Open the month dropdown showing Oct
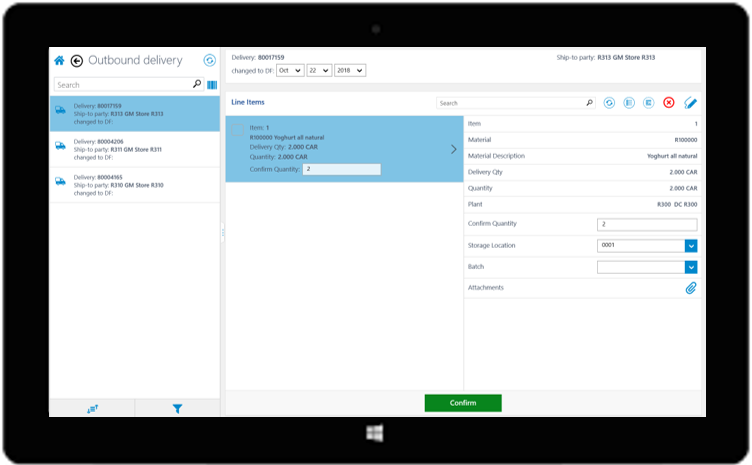 click(x=290, y=71)
